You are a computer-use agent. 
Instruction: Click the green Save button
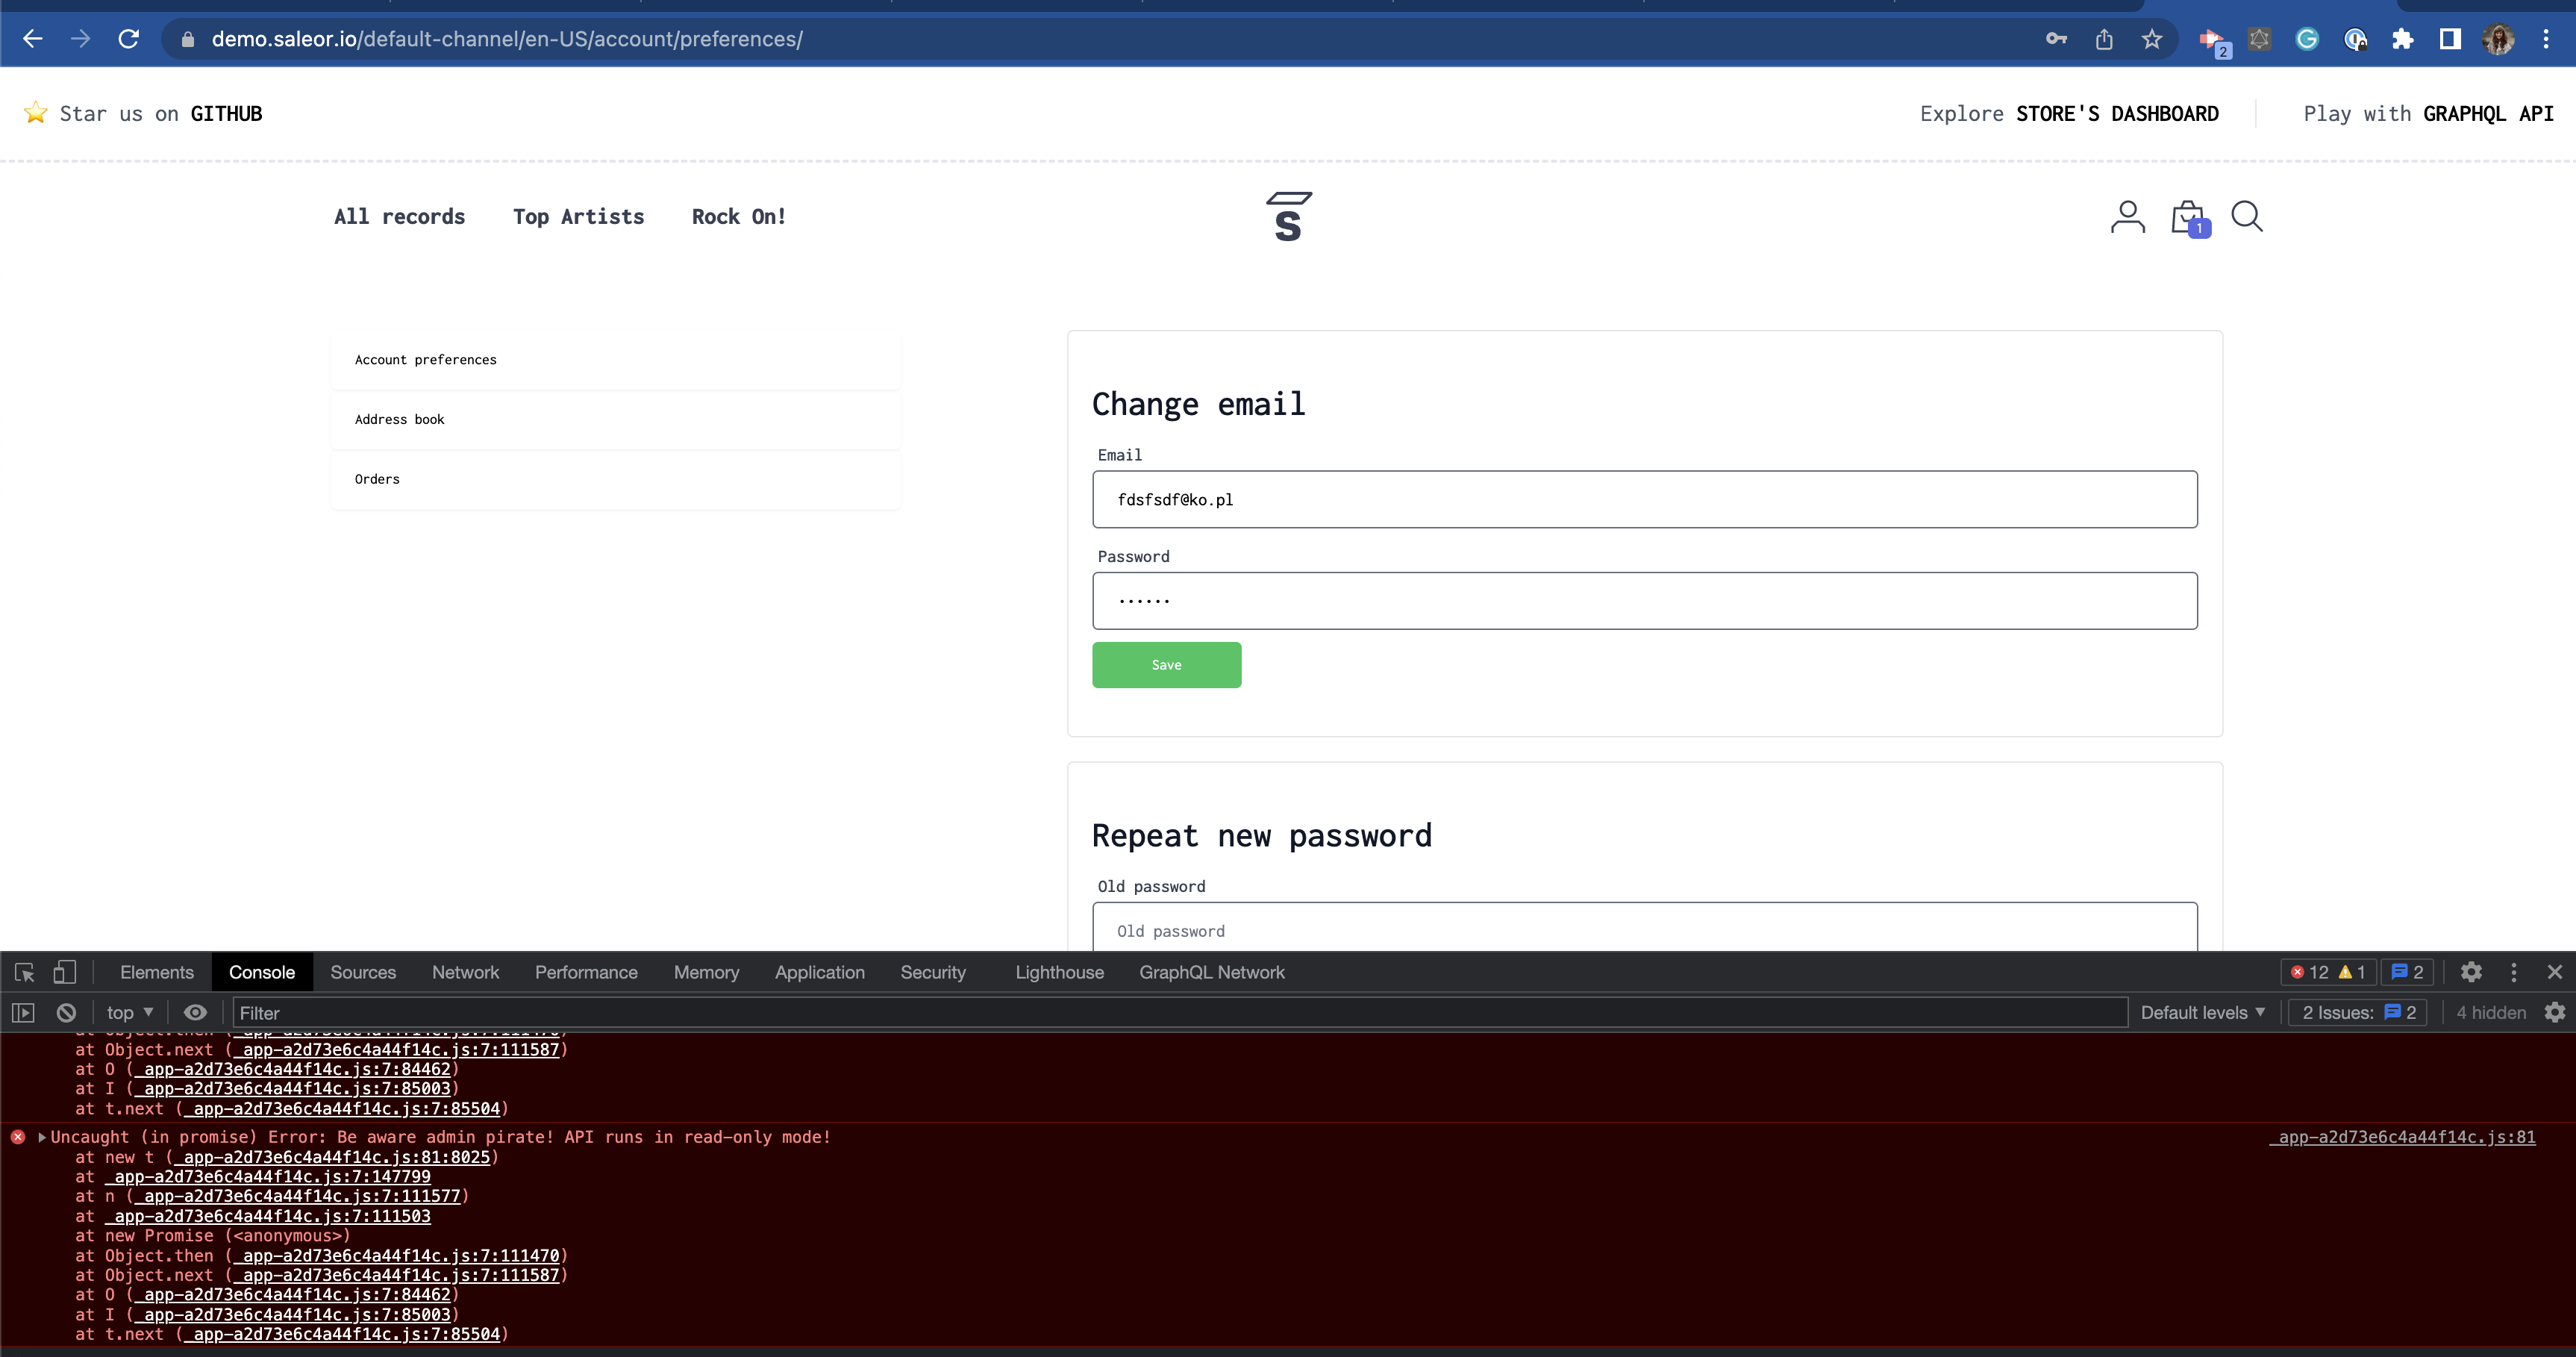pos(1166,664)
